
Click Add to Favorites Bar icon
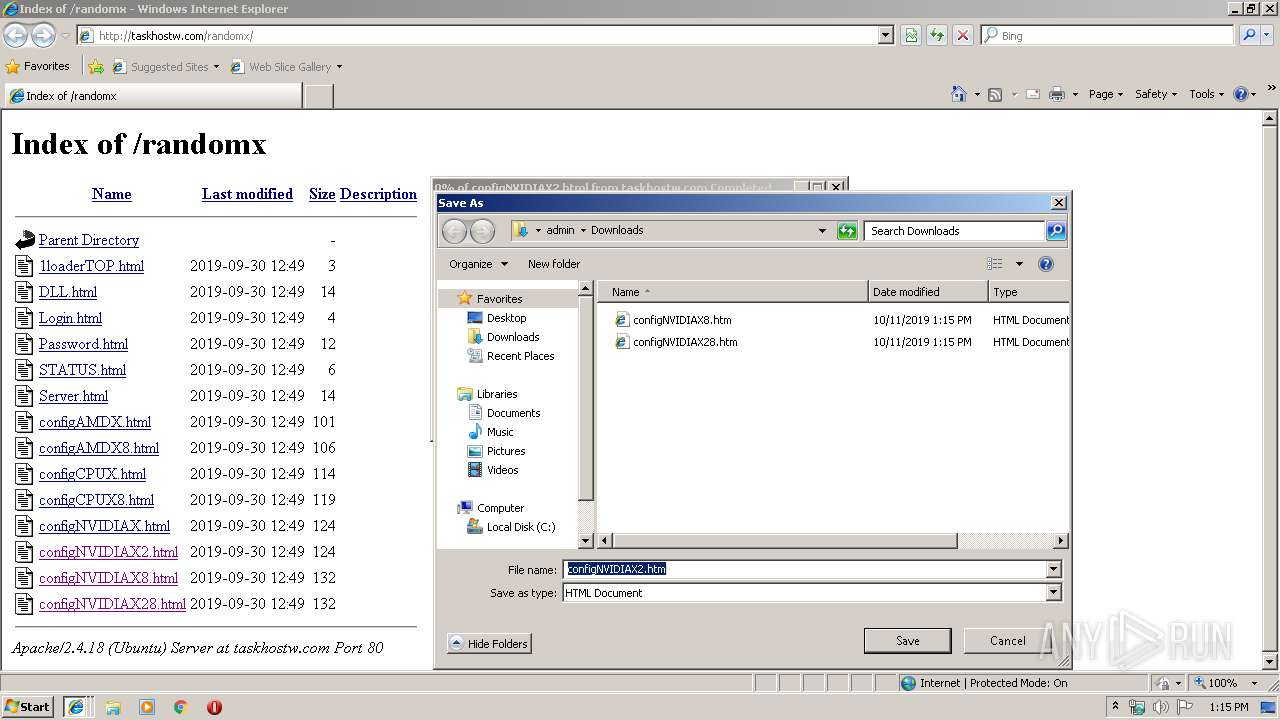click(96, 67)
